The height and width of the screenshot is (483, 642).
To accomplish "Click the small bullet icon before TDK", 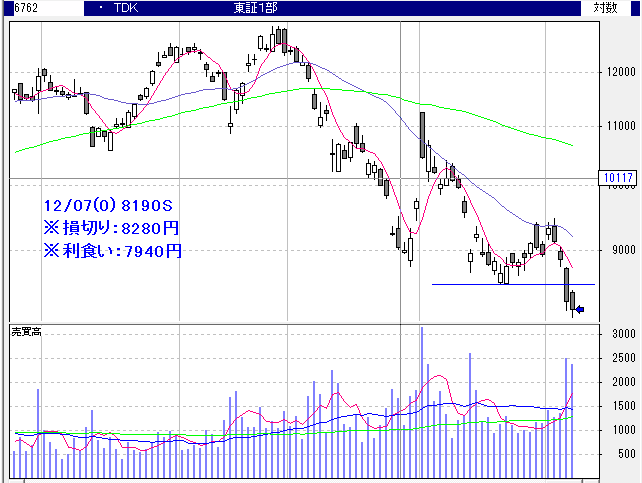I will tap(103, 7).
